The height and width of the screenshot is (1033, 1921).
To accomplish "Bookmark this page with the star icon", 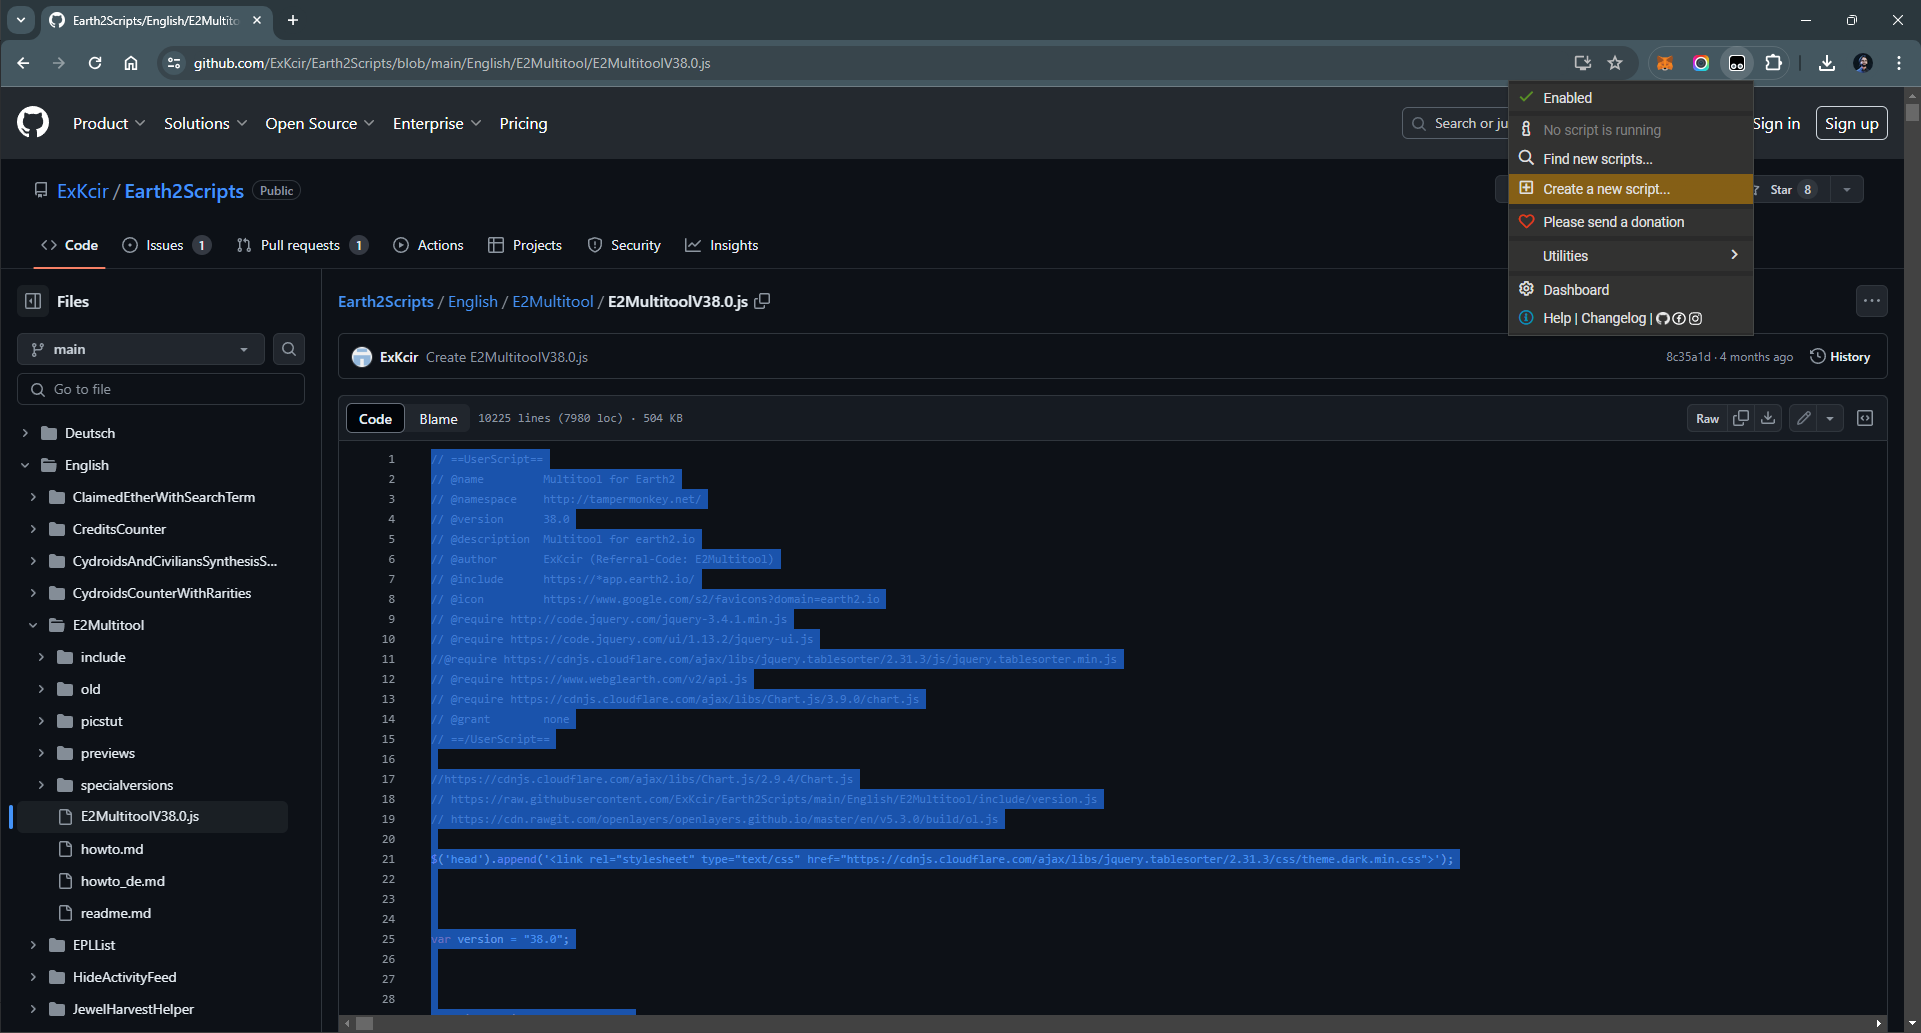I will coord(1615,63).
